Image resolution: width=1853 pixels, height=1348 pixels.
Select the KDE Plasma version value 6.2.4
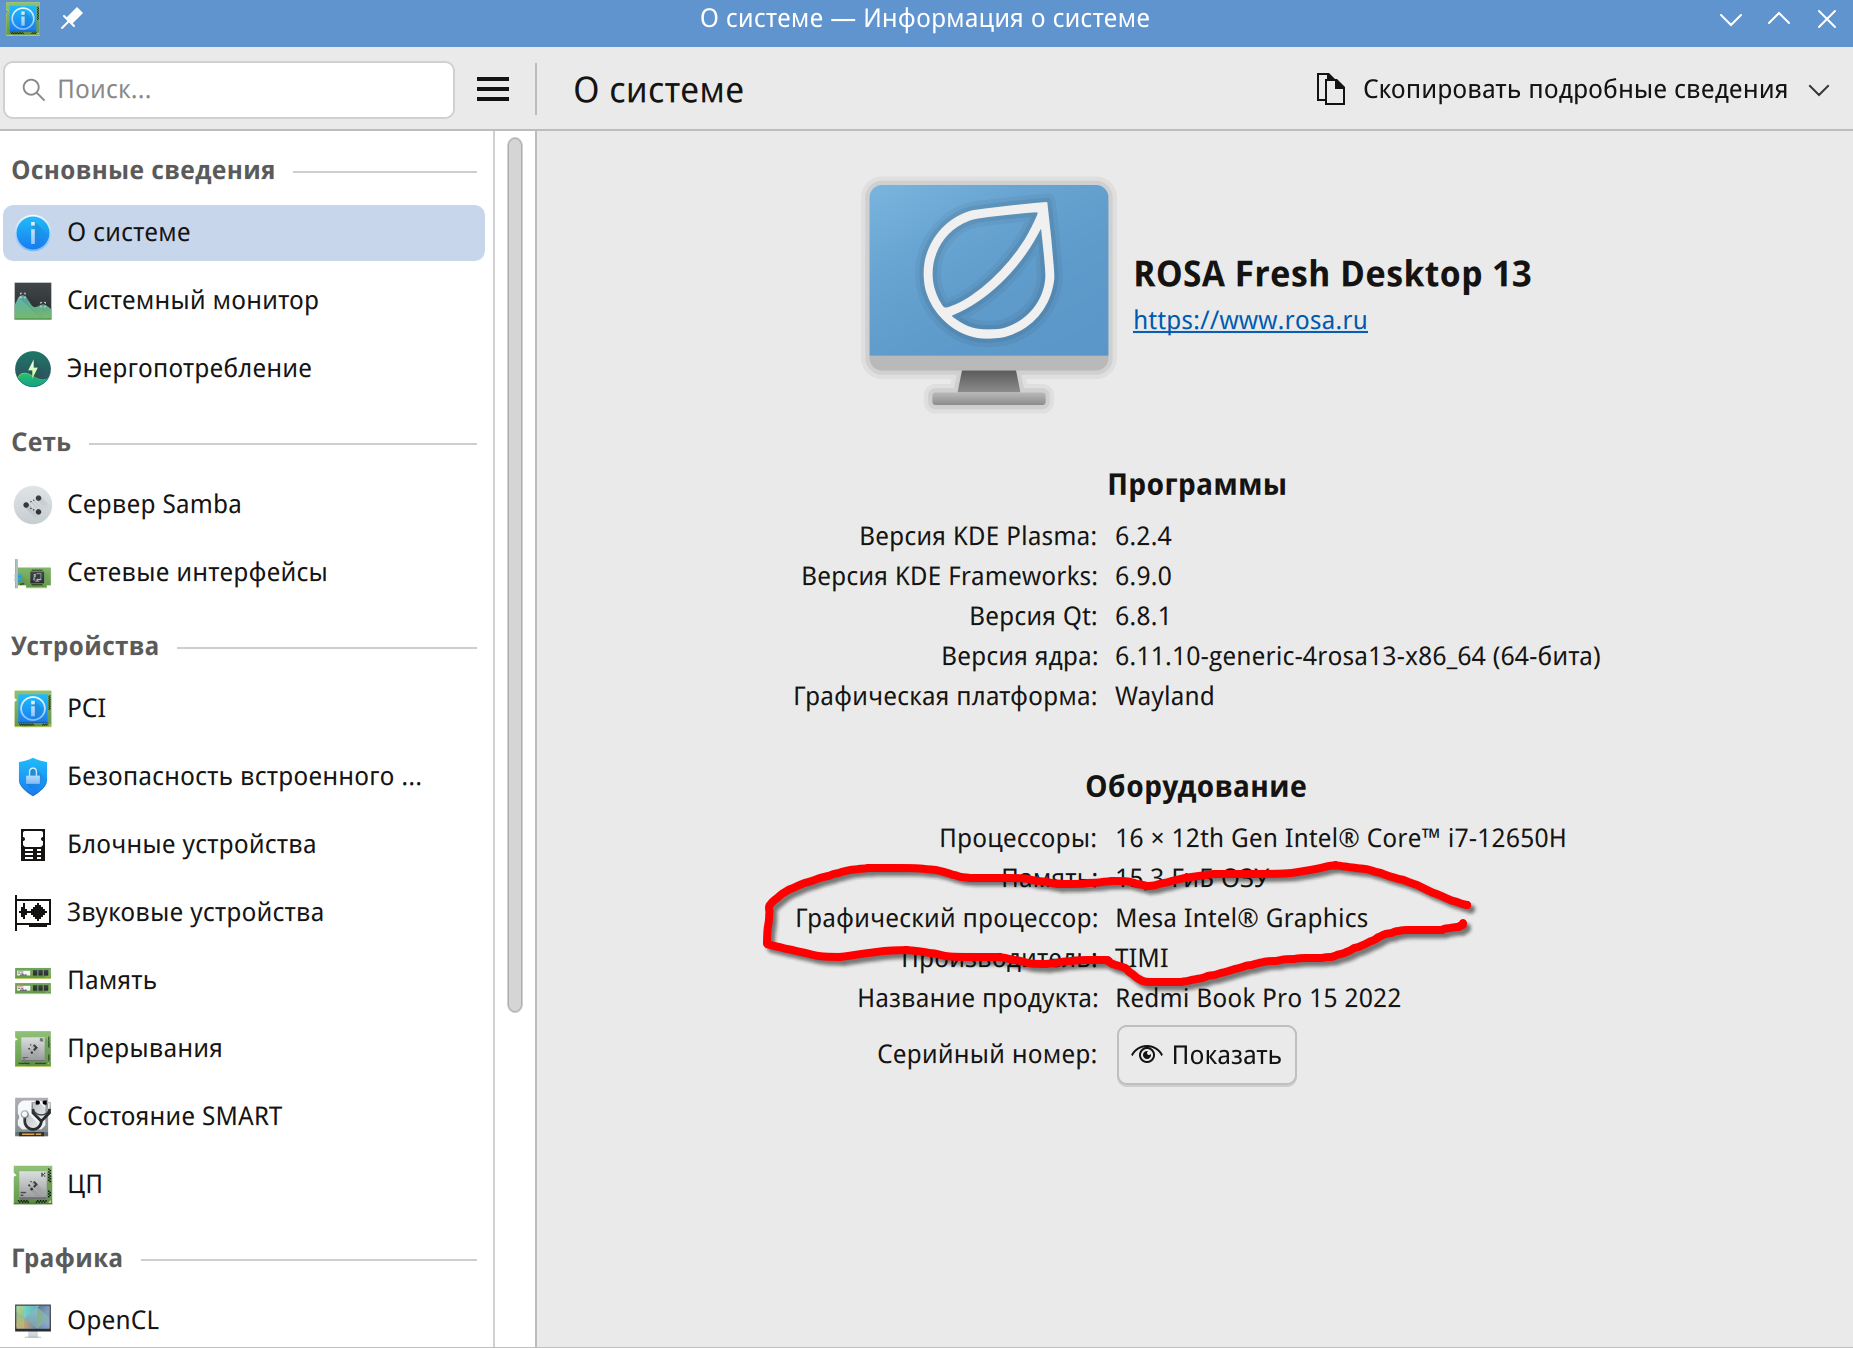pyautogui.click(x=1143, y=537)
